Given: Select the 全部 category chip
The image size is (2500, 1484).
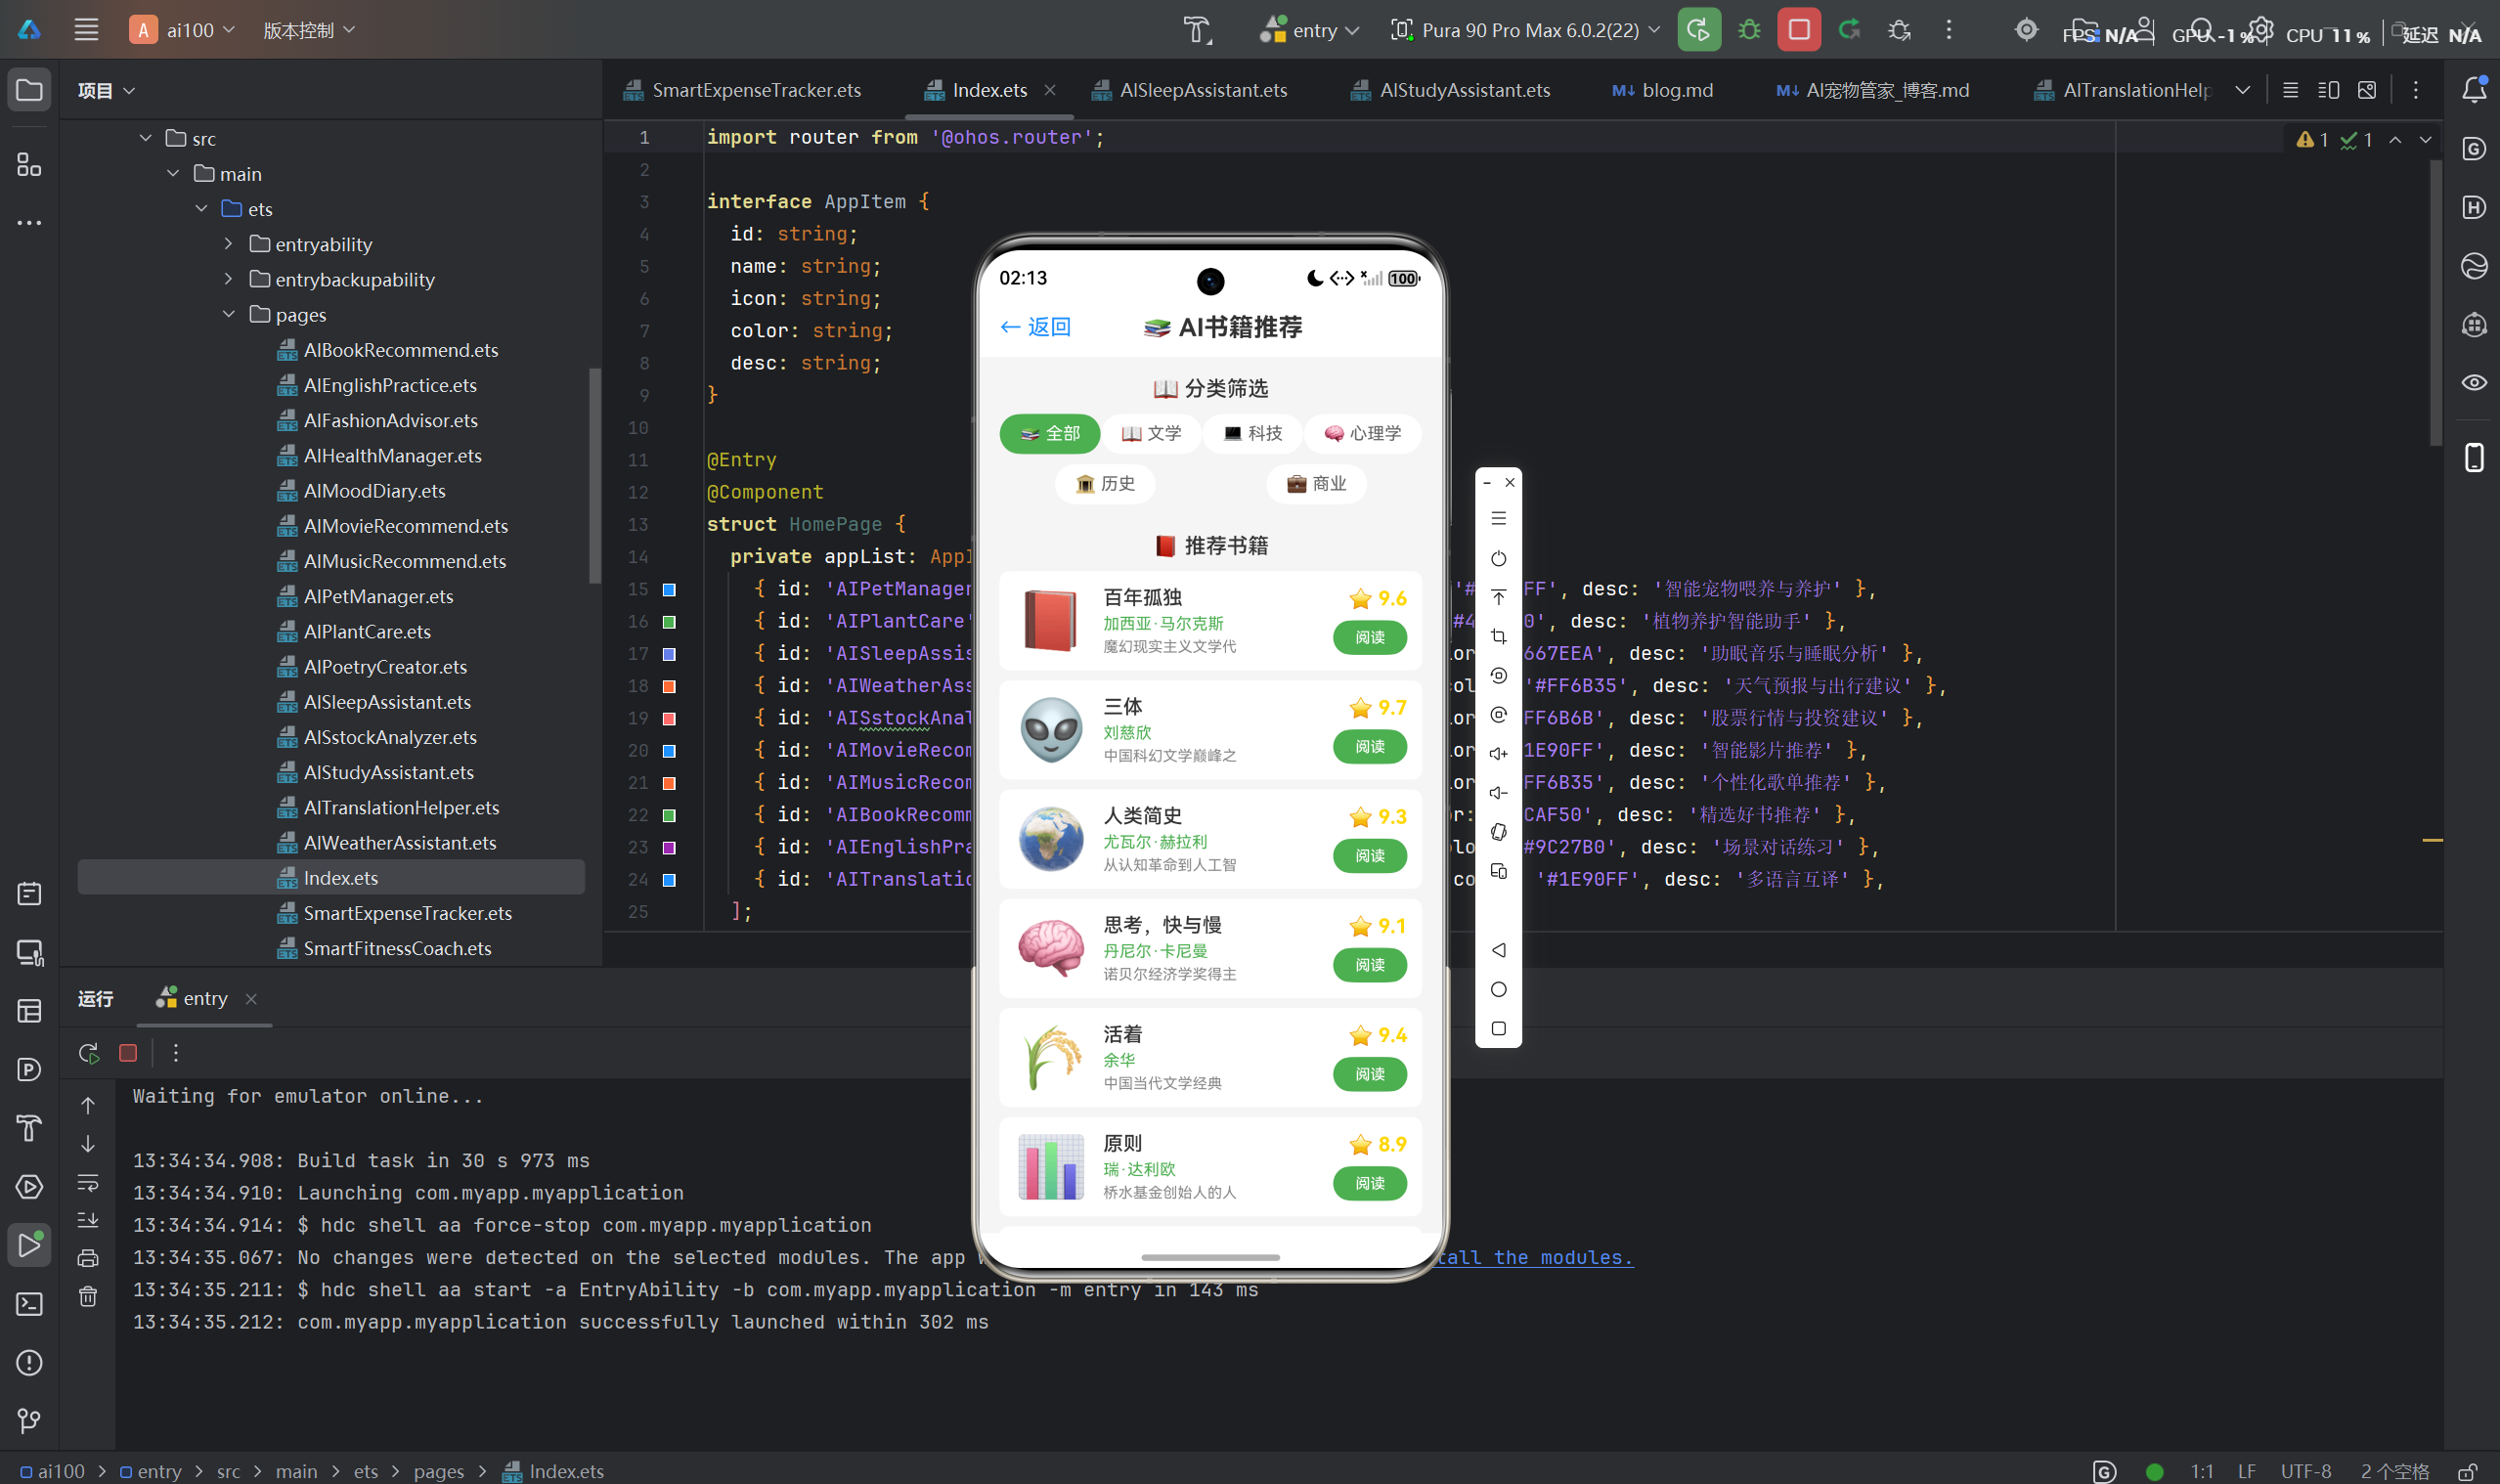Looking at the screenshot, I should tap(1050, 433).
